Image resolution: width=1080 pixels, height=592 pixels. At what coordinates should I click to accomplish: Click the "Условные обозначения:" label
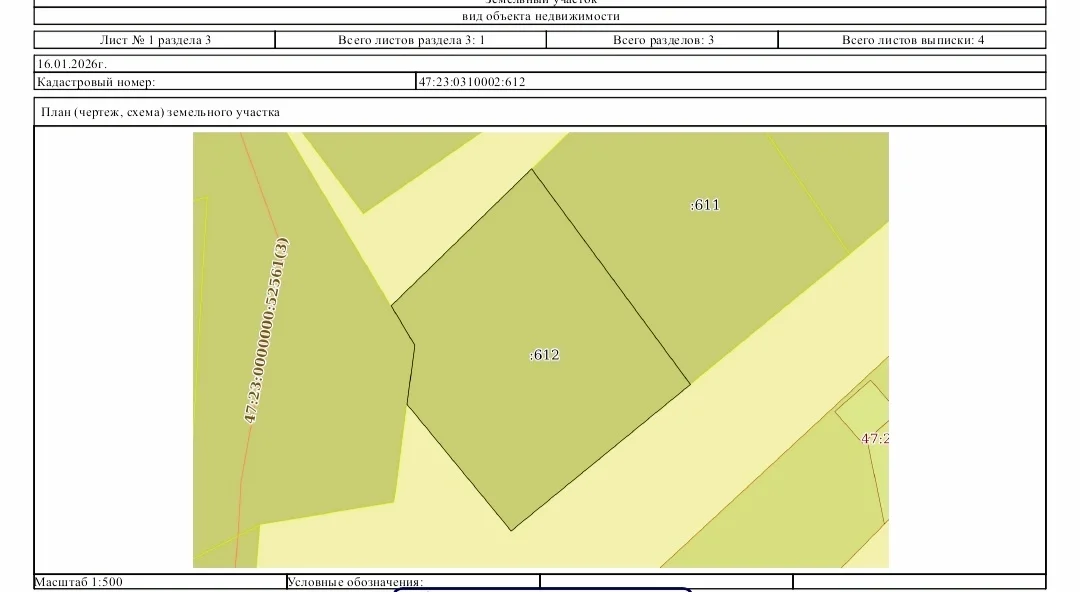(x=355, y=582)
